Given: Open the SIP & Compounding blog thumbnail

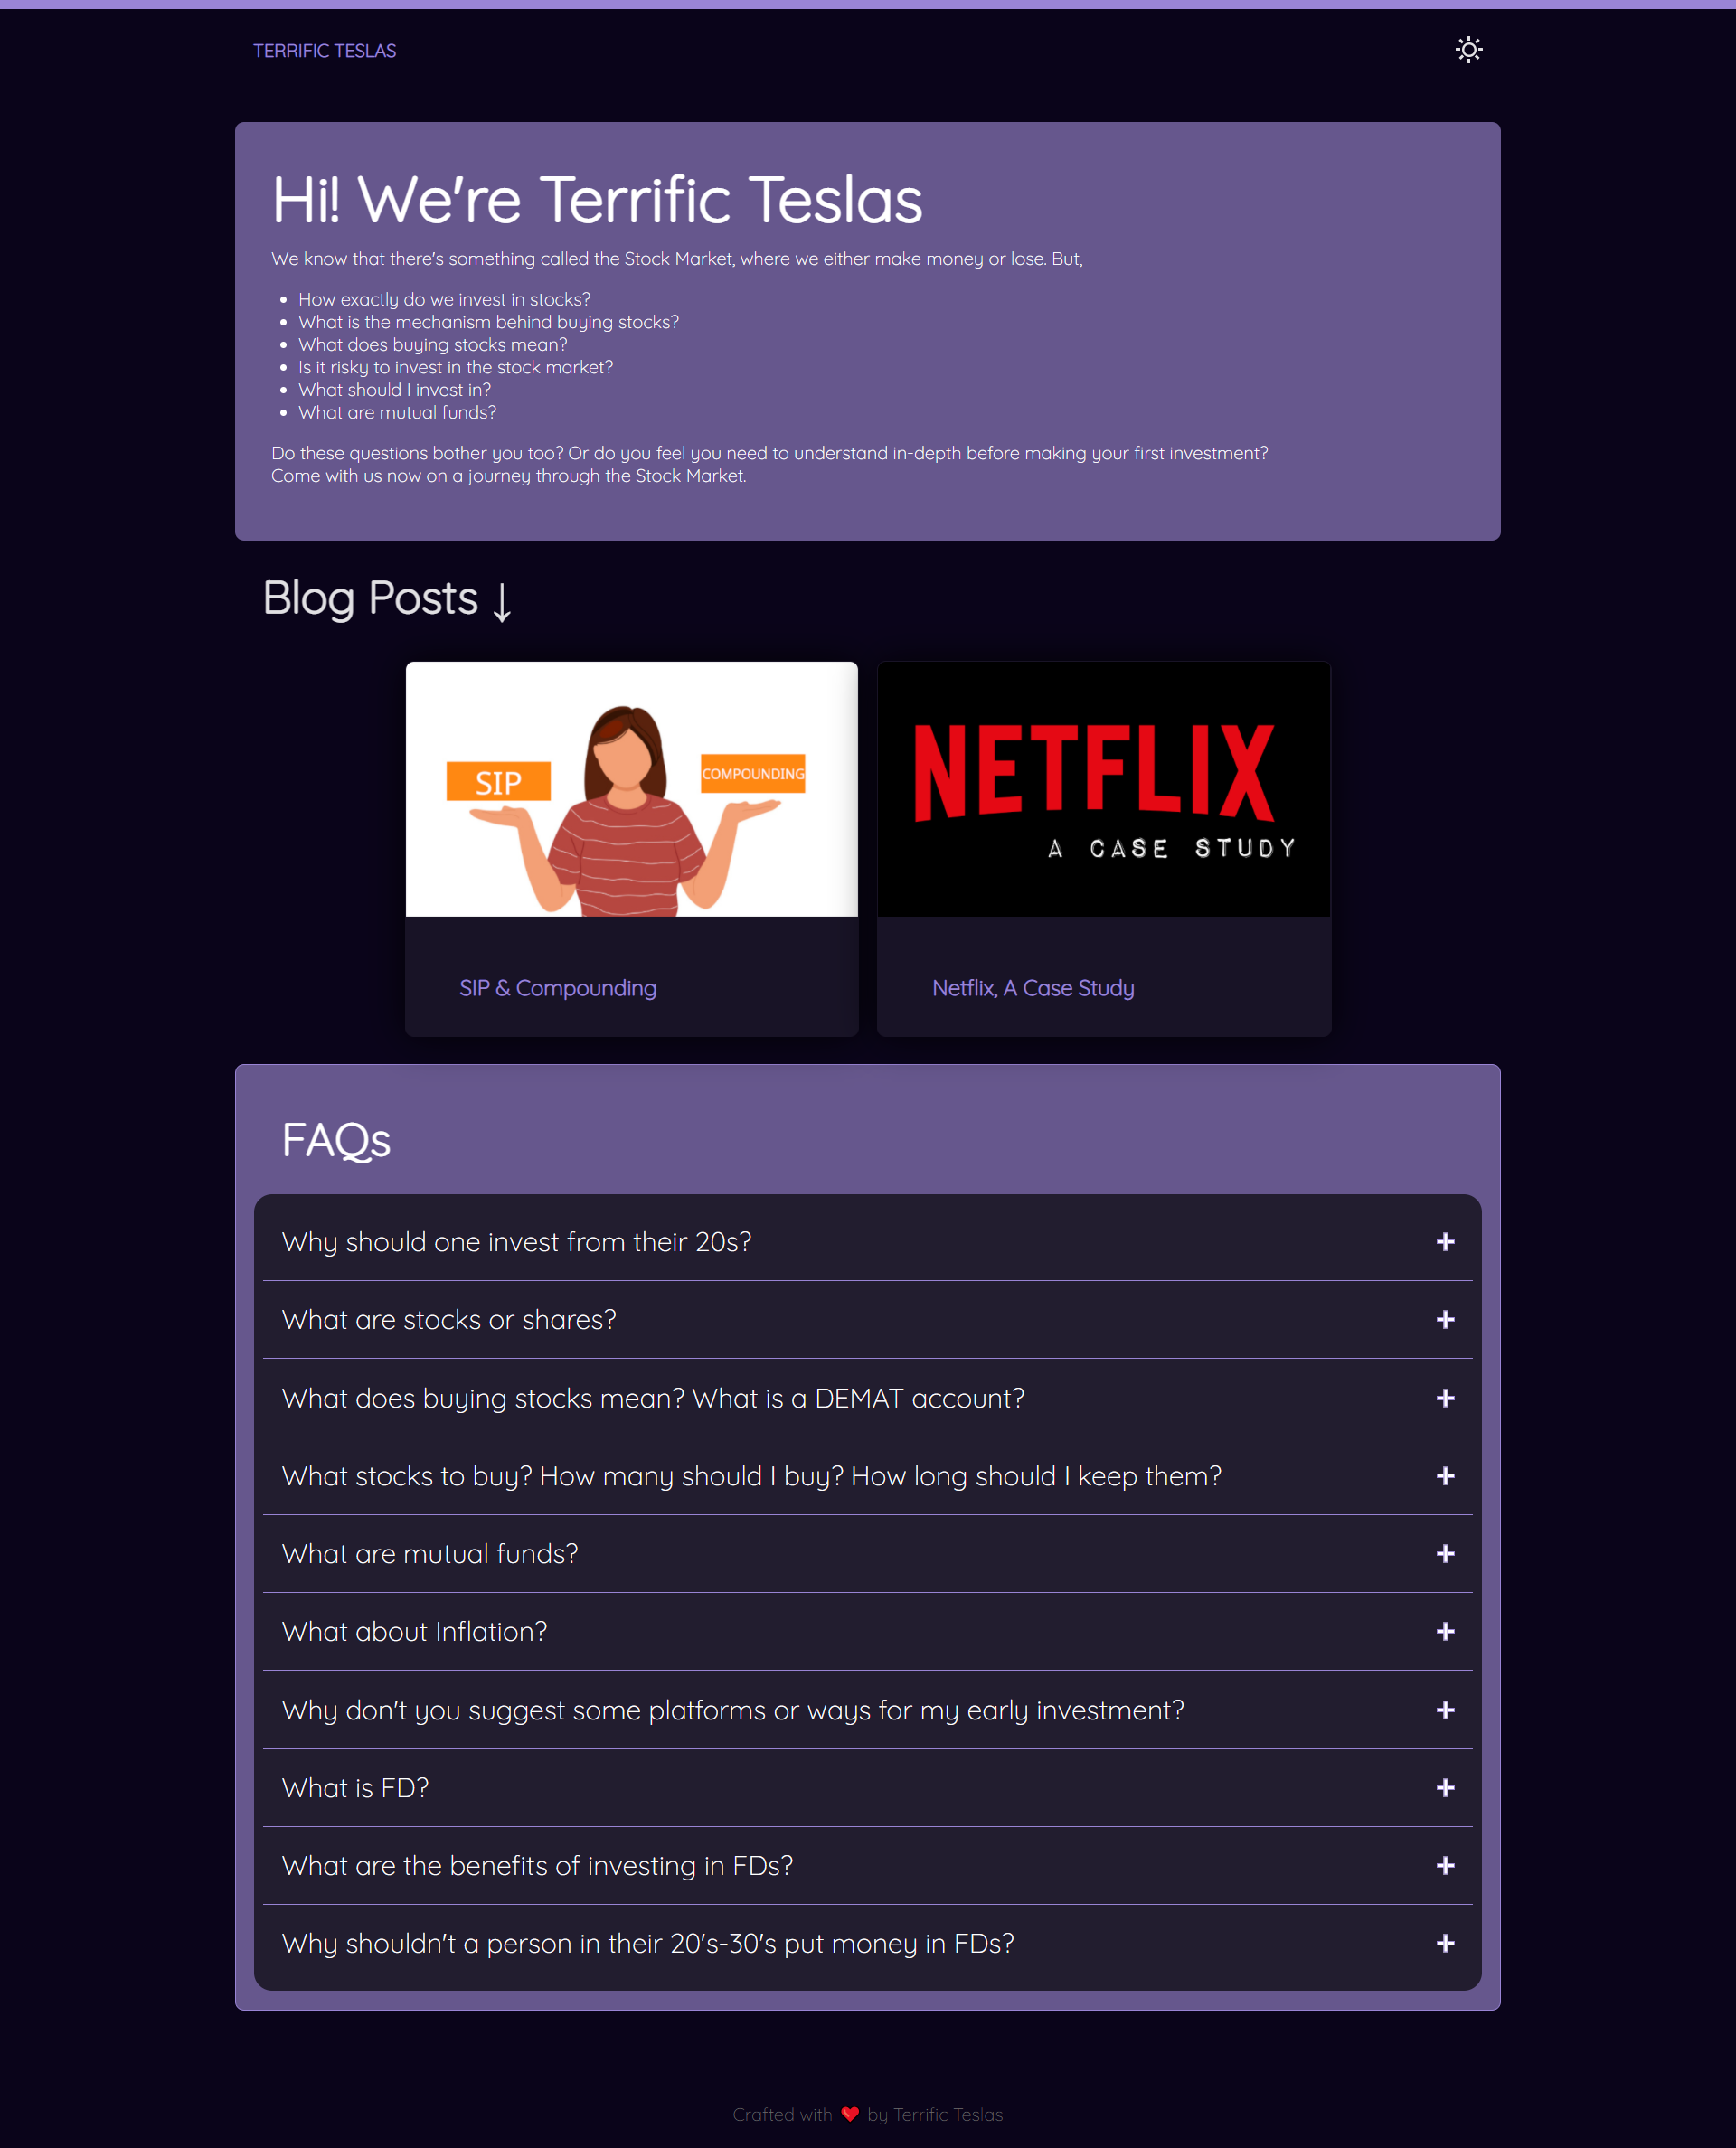Looking at the screenshot, I should coord(631,789).
